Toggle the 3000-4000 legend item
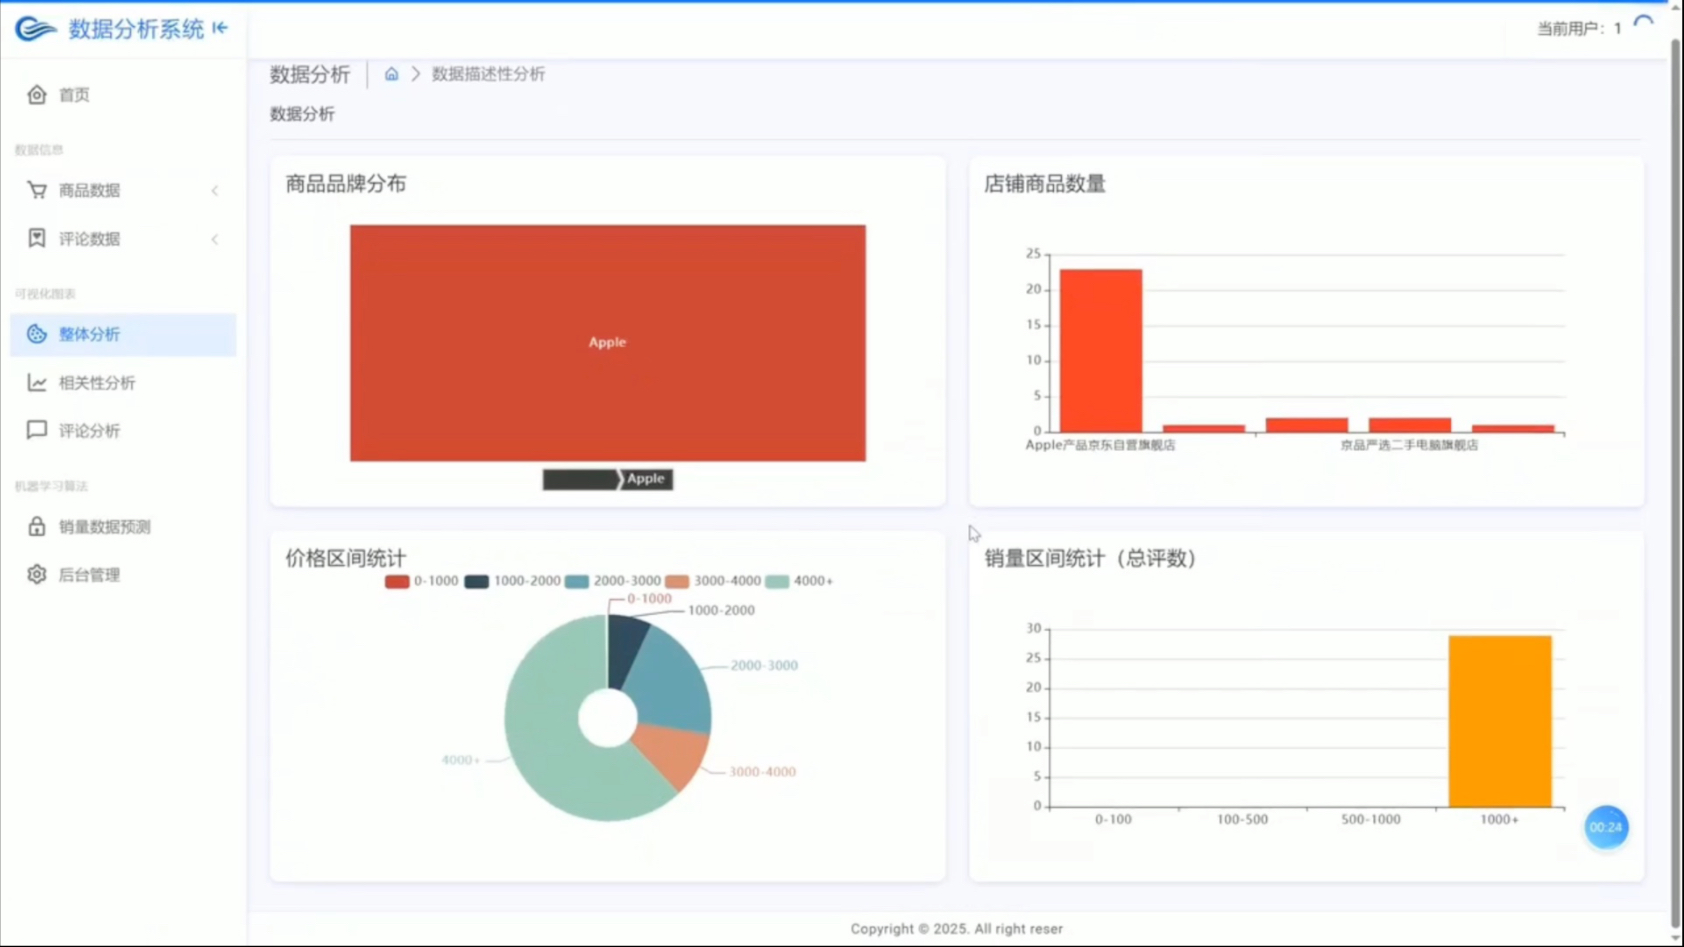Viewport: 1684px width, 947px height. point(713,581)
